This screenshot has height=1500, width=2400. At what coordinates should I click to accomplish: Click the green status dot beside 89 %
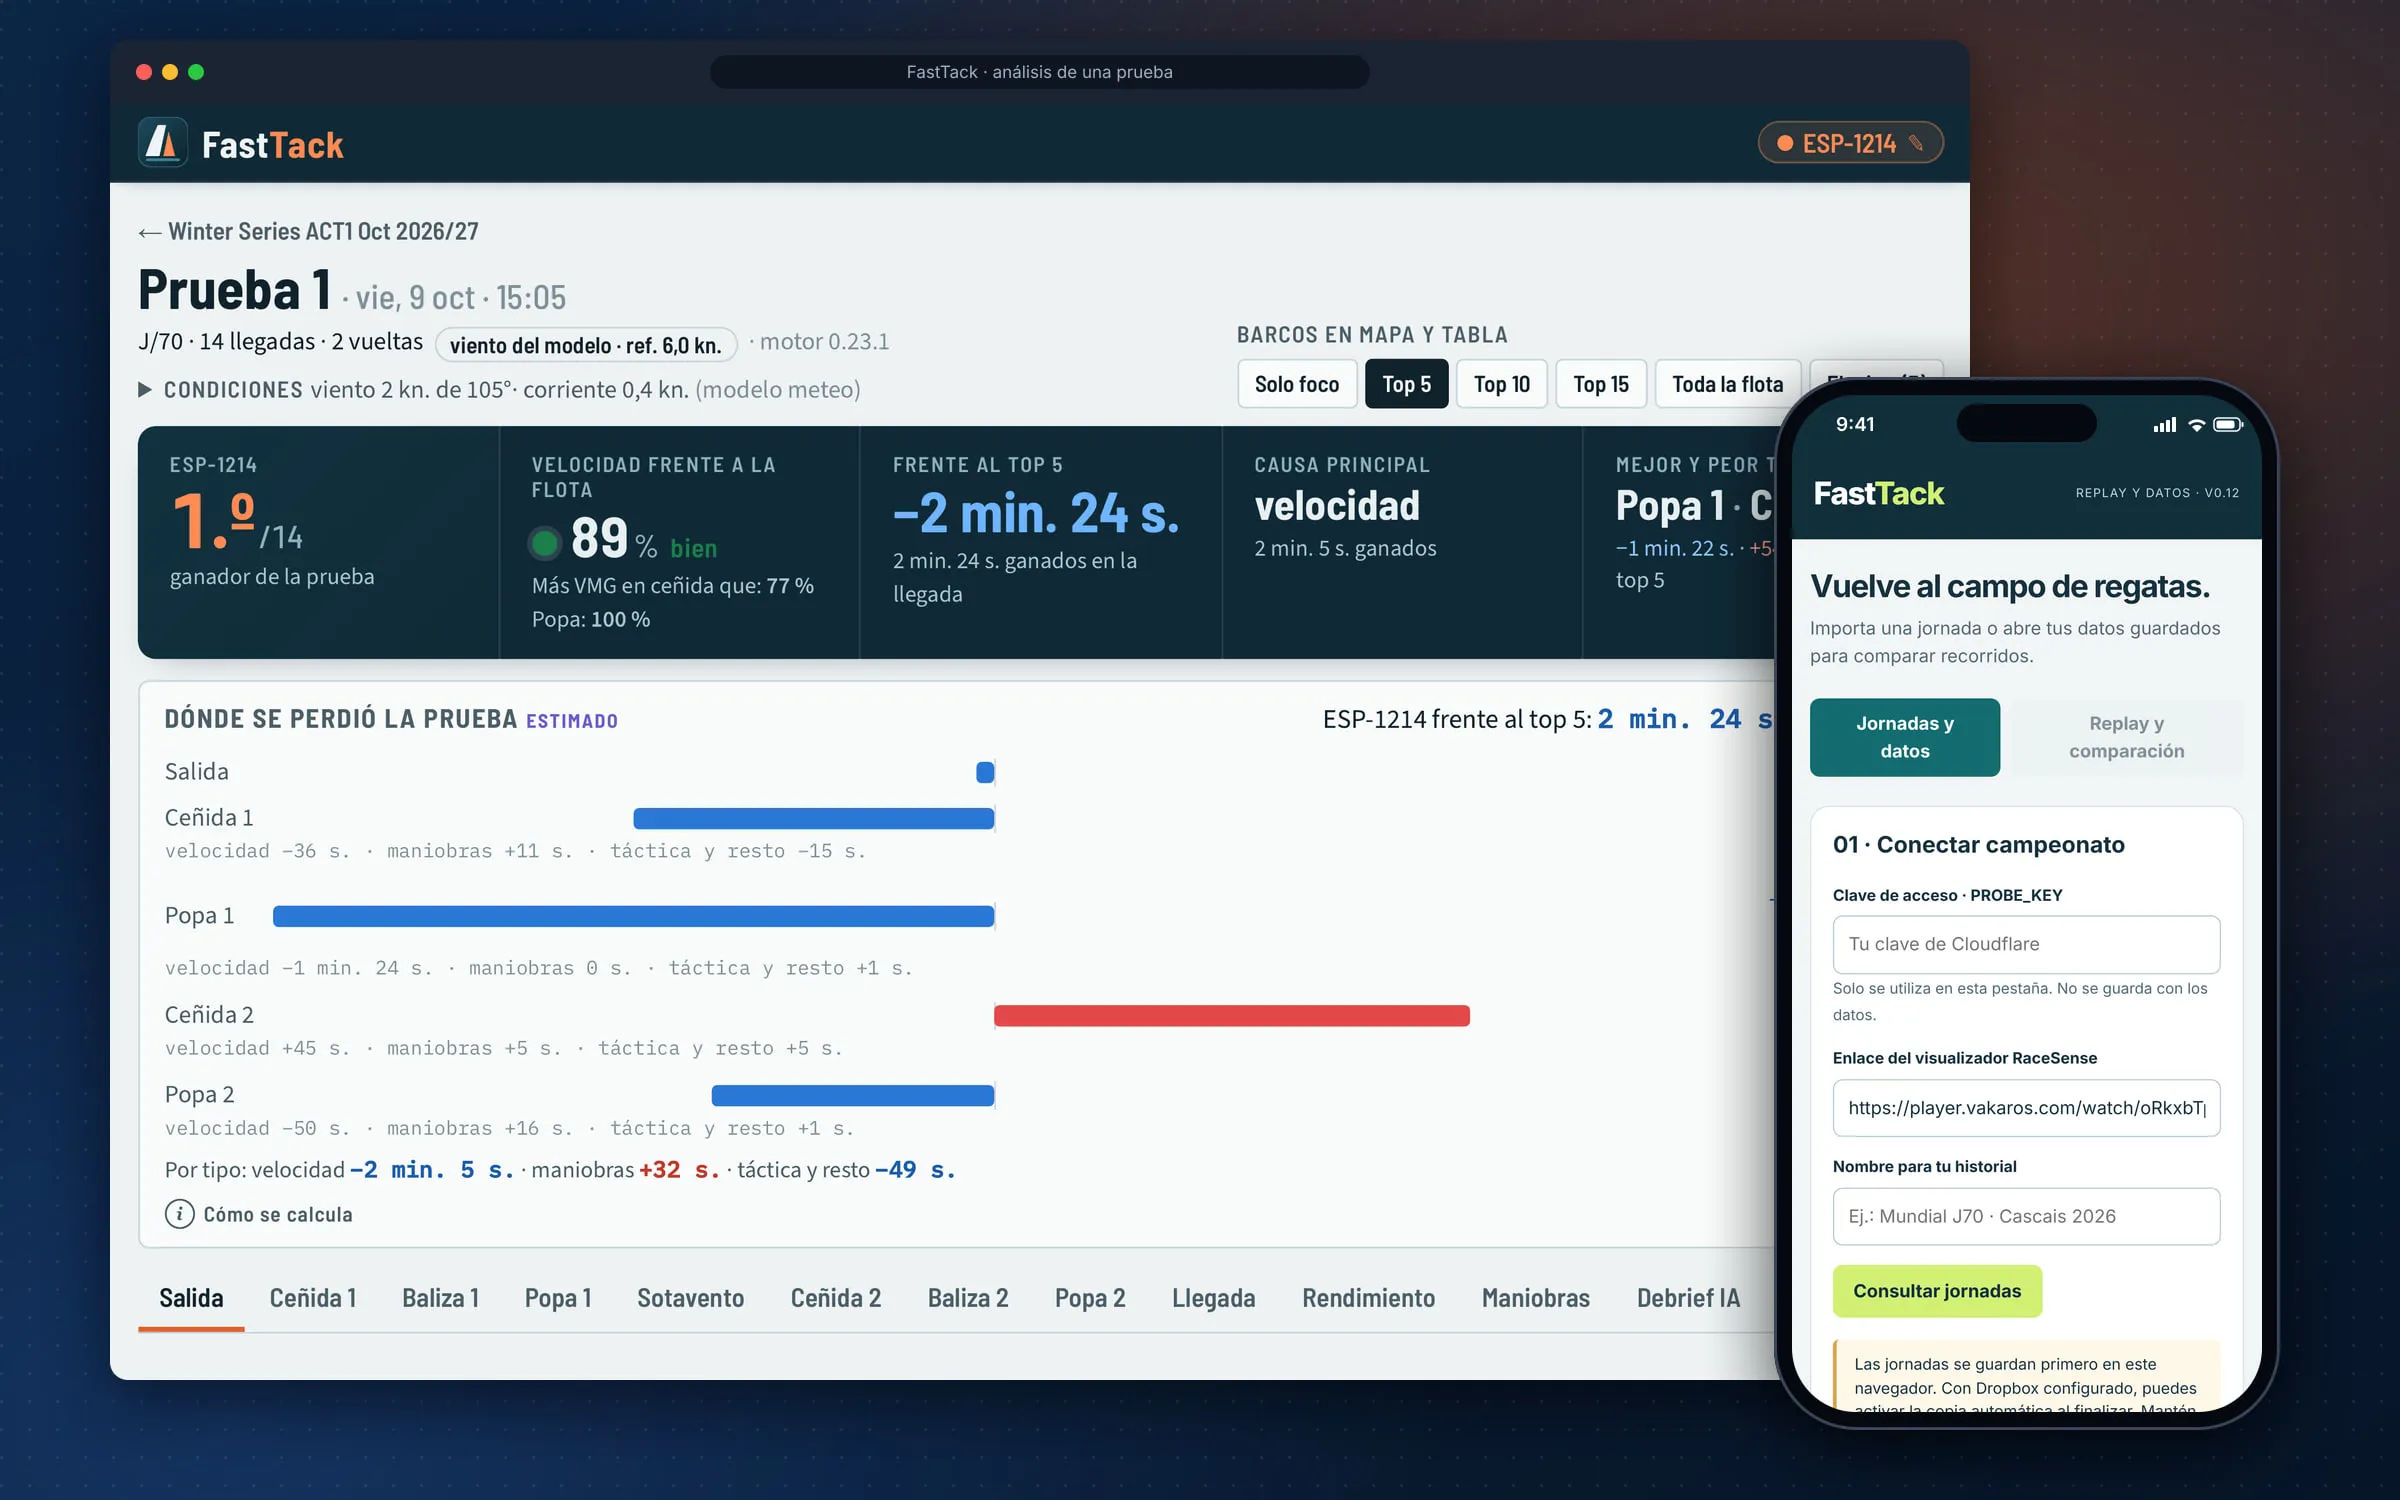tap(544, 543)
